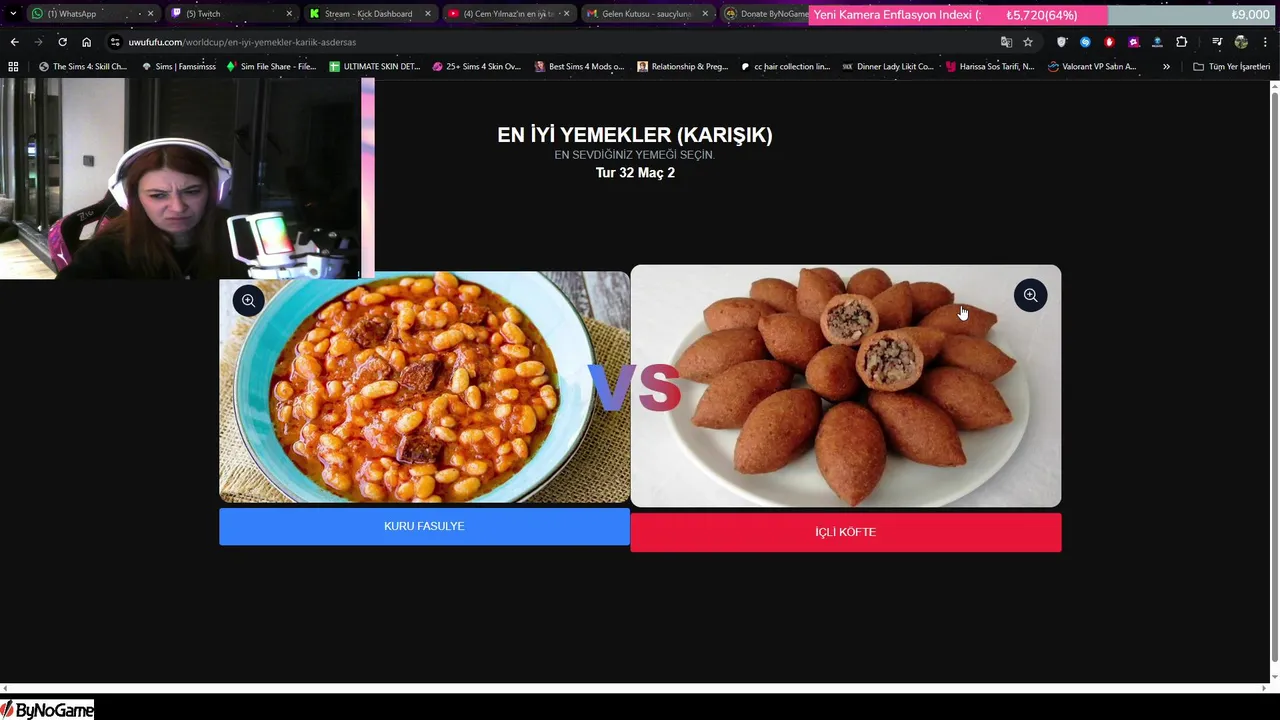Open cc hair collection bookmark
This screenshot has height=720, width=1280.
[785, 67]
